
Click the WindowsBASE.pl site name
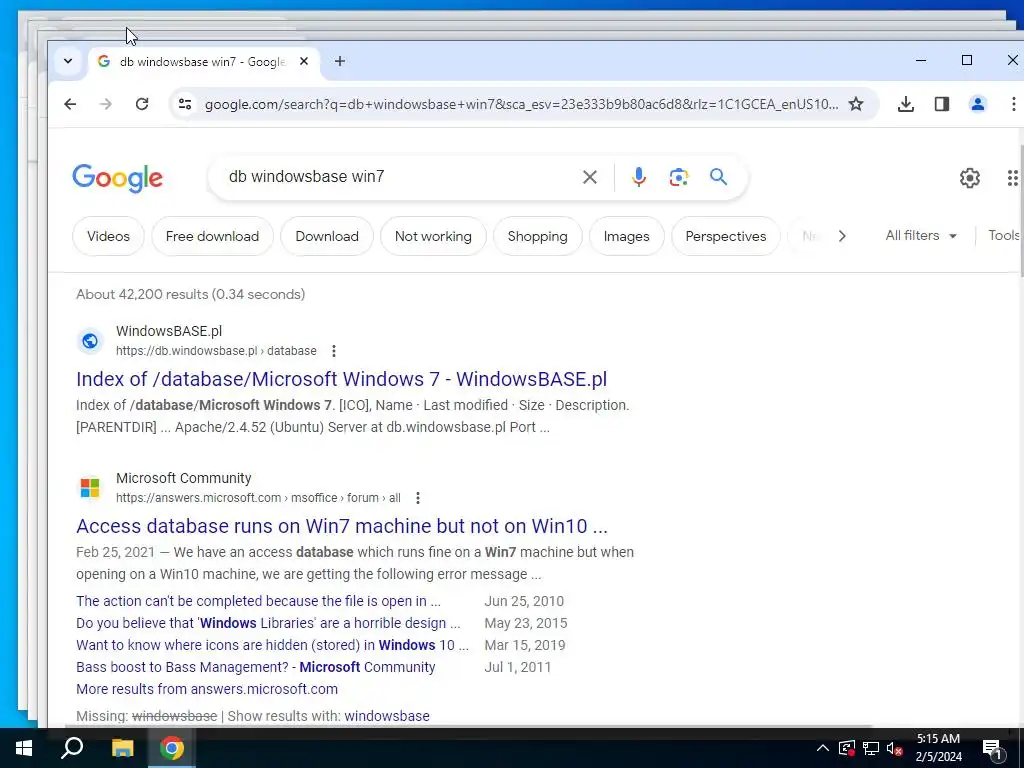point(169,331)
